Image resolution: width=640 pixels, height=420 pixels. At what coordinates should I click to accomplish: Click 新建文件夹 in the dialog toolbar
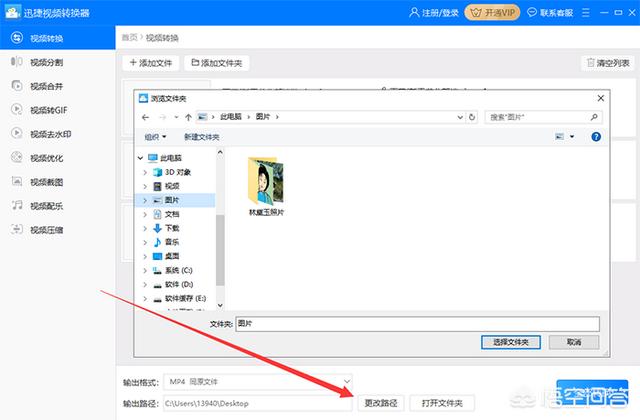[202, 137]
